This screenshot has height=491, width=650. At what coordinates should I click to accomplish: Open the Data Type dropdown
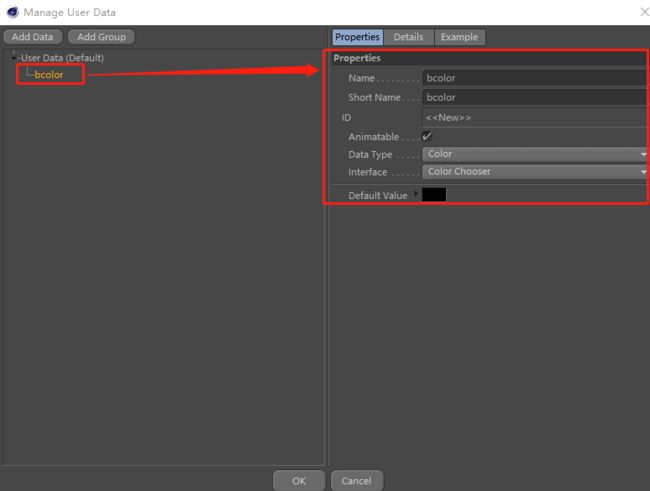click(x=535, y=154)
